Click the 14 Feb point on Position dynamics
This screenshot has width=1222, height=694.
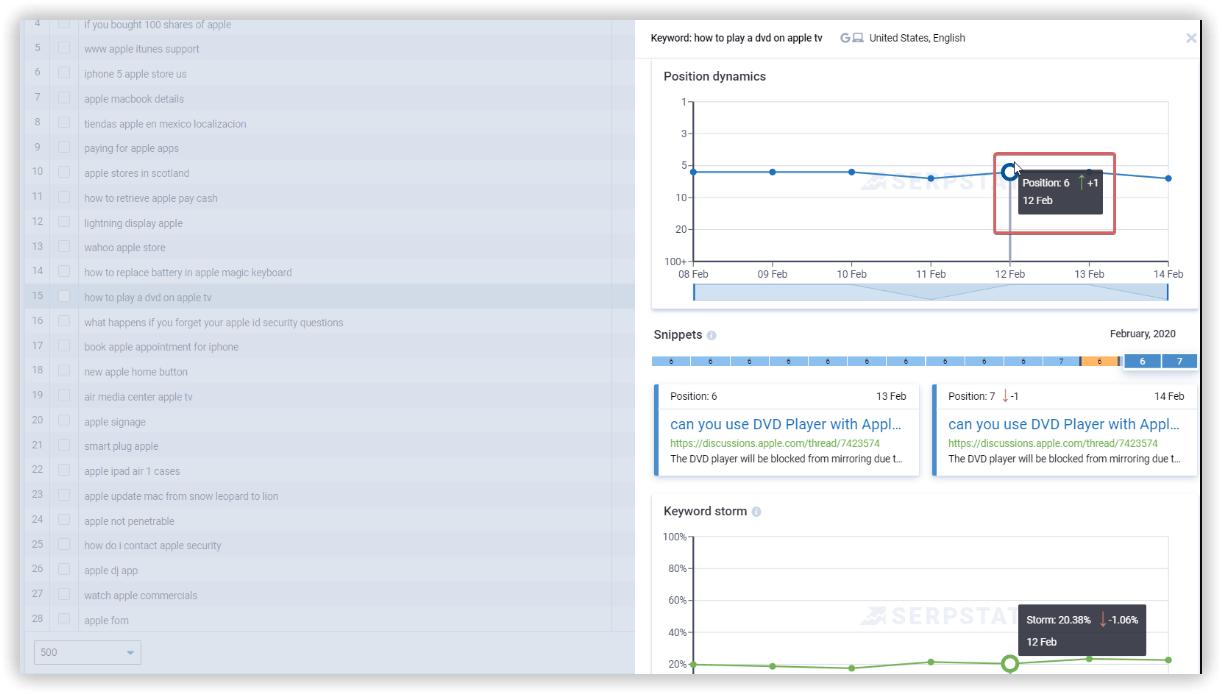(1168, 178)
